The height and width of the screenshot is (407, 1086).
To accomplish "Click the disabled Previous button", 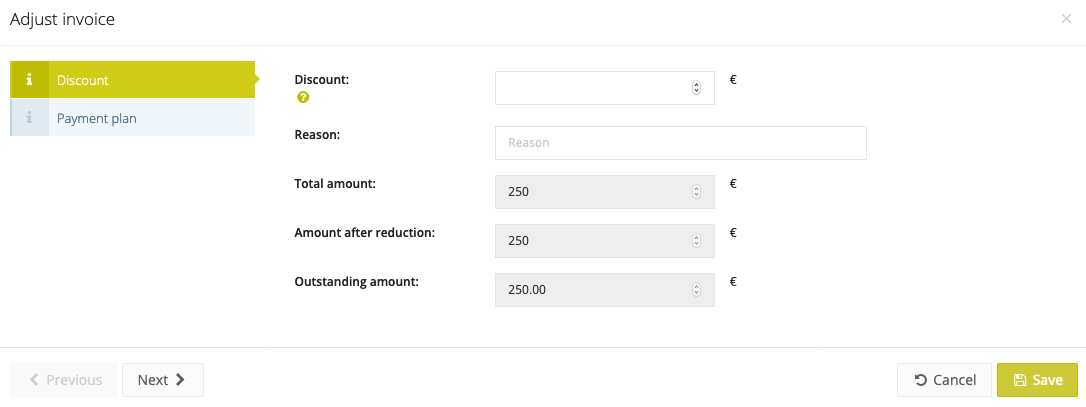I will [x=64, y=380].
